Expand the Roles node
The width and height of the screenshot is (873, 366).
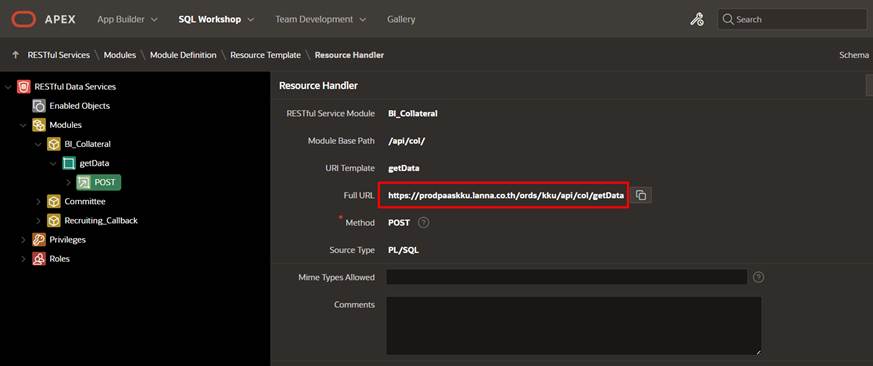(23, 259)
